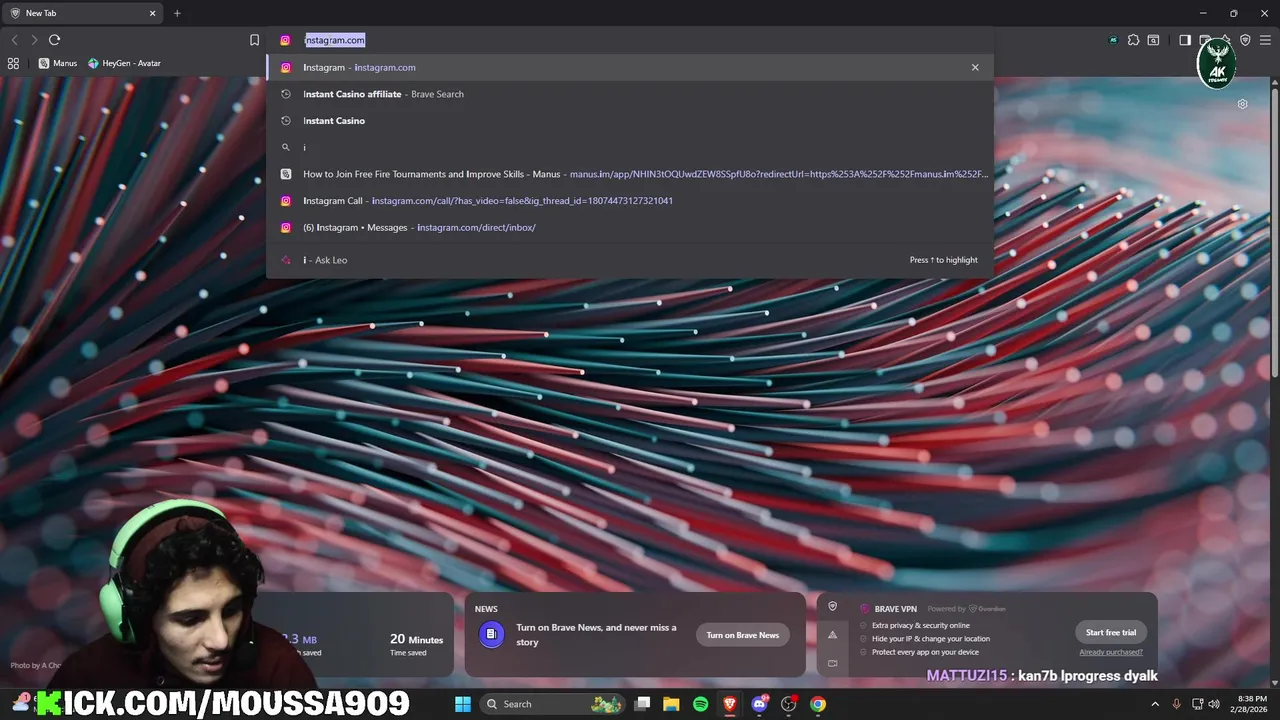Select the shield icon on the VPN card

coord(832,607)
